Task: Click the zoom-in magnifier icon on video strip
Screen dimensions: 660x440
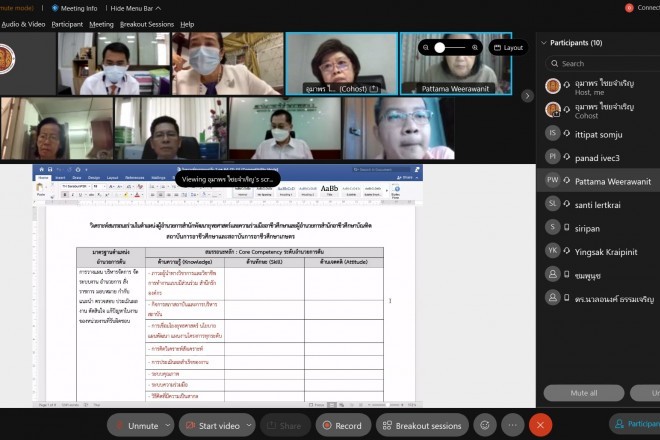Action: click(x=475, y=48)
